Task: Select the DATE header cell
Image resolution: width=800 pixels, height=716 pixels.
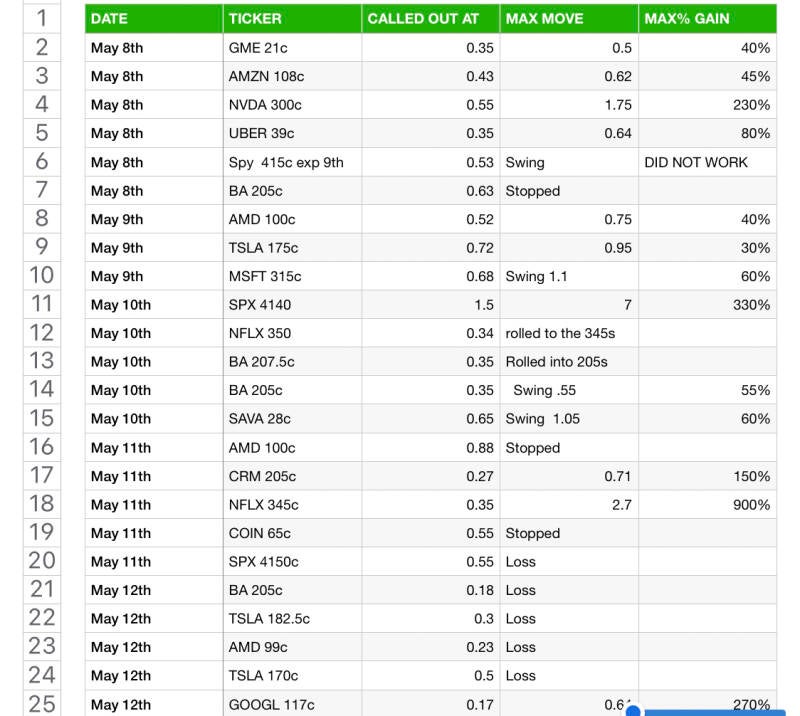Action: click(154, 18)
